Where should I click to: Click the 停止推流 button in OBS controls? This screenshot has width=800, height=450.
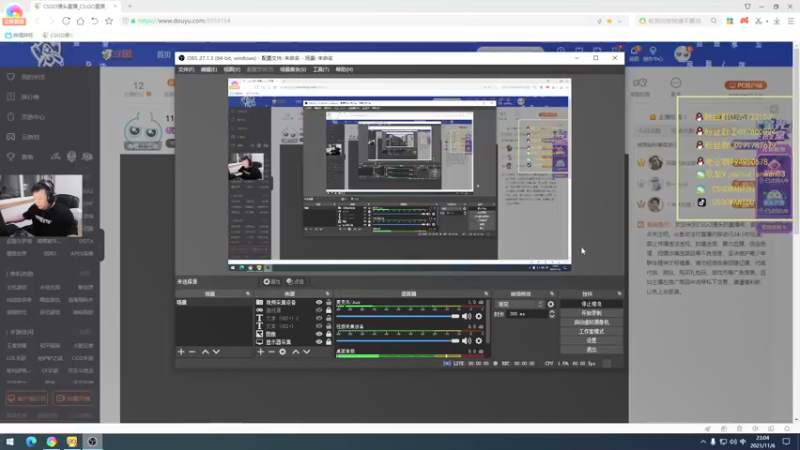point(591,304)
